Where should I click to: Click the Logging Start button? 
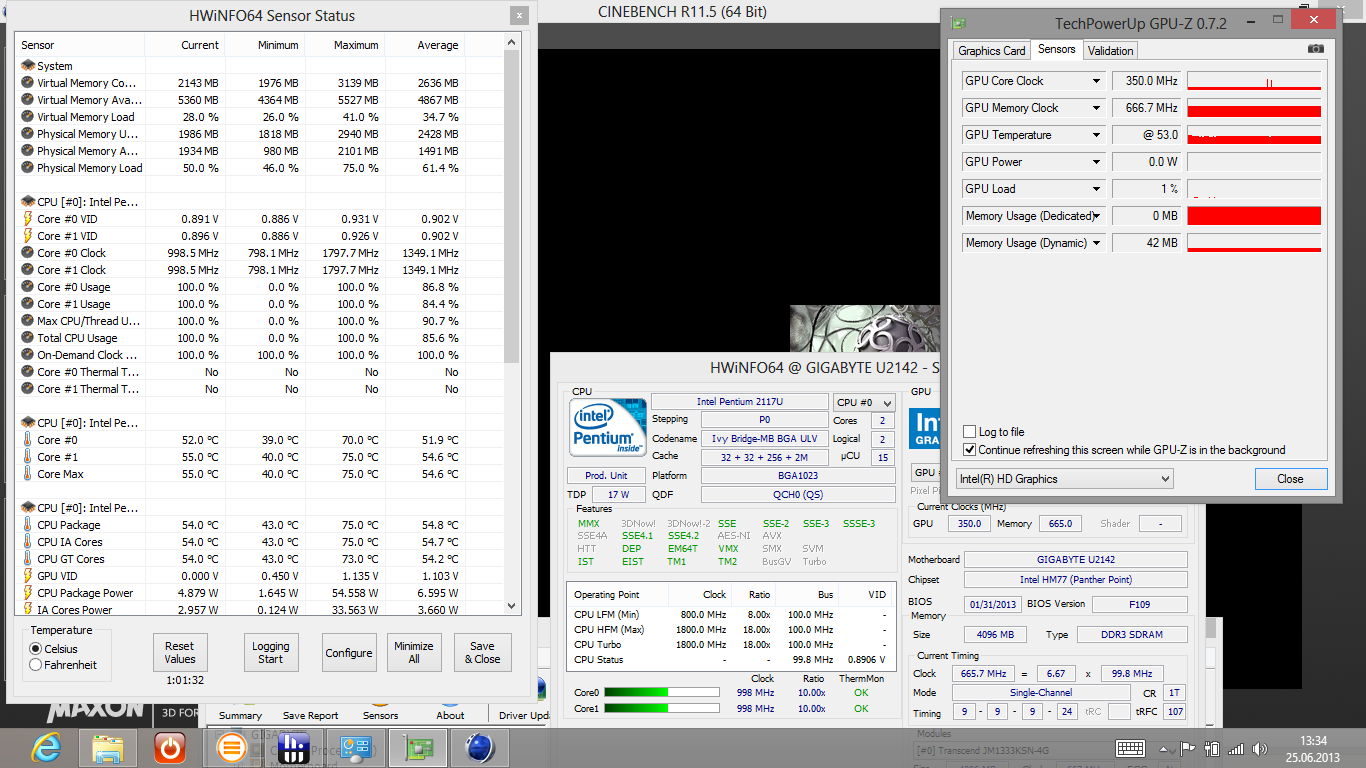click(x=271, y=653)
